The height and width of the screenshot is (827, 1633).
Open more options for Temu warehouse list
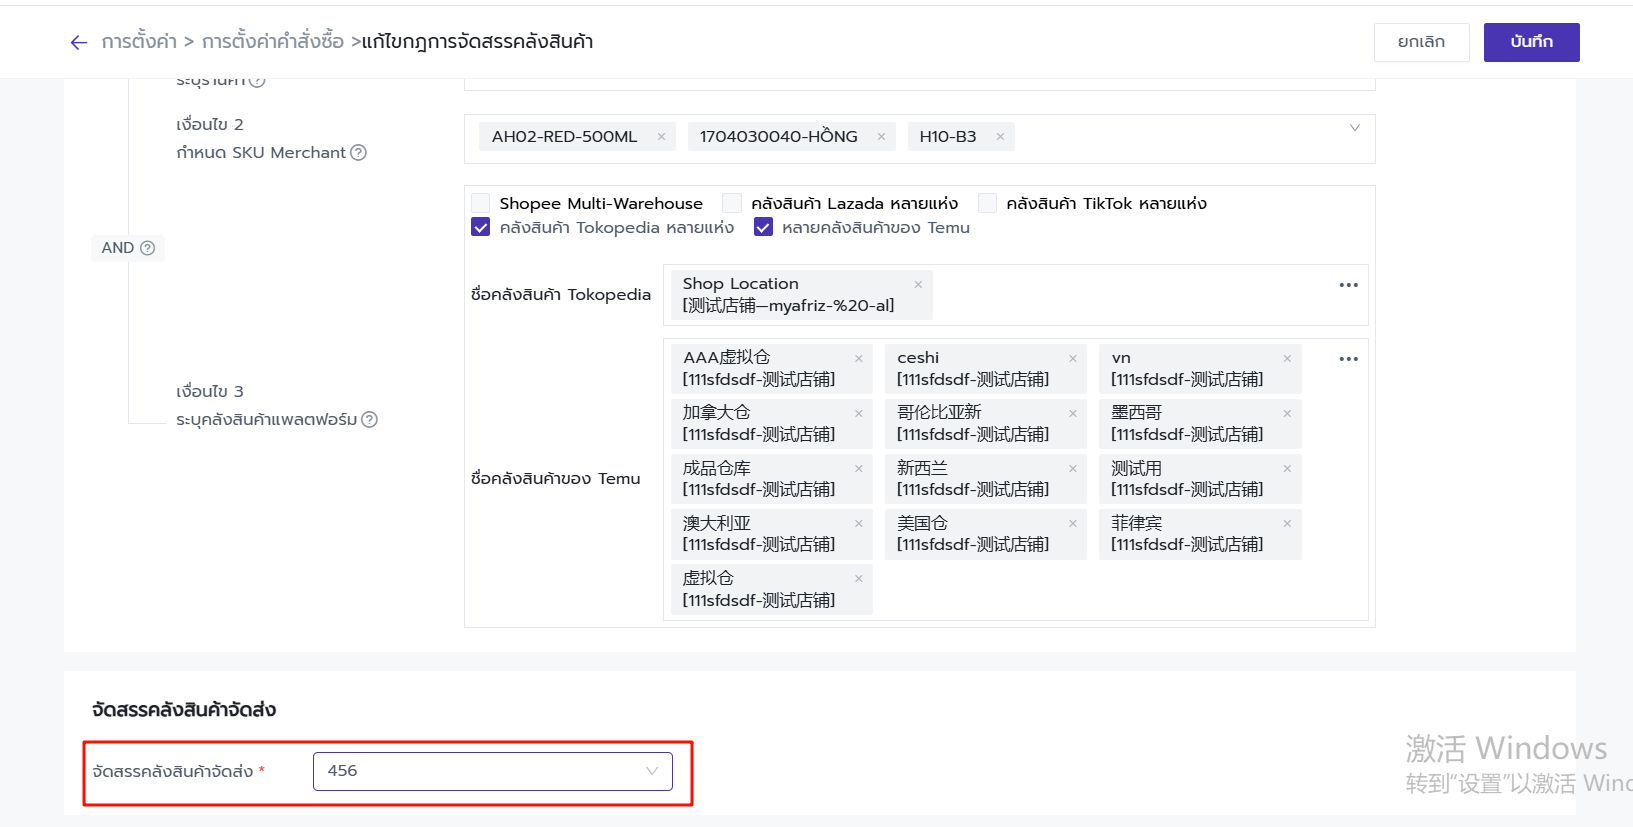click(x=1348, y=359)
